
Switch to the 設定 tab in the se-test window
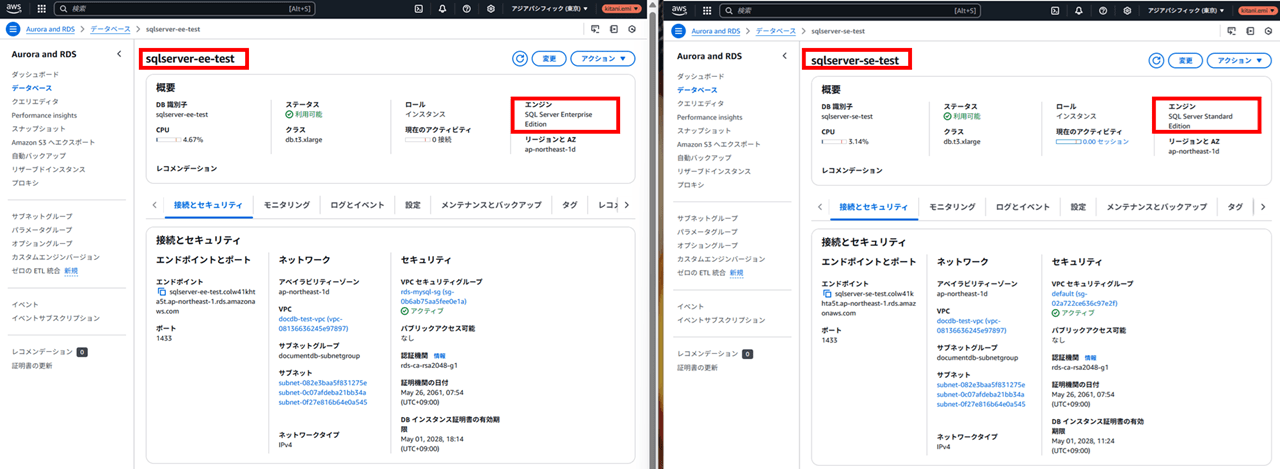tap(1077, 207)
